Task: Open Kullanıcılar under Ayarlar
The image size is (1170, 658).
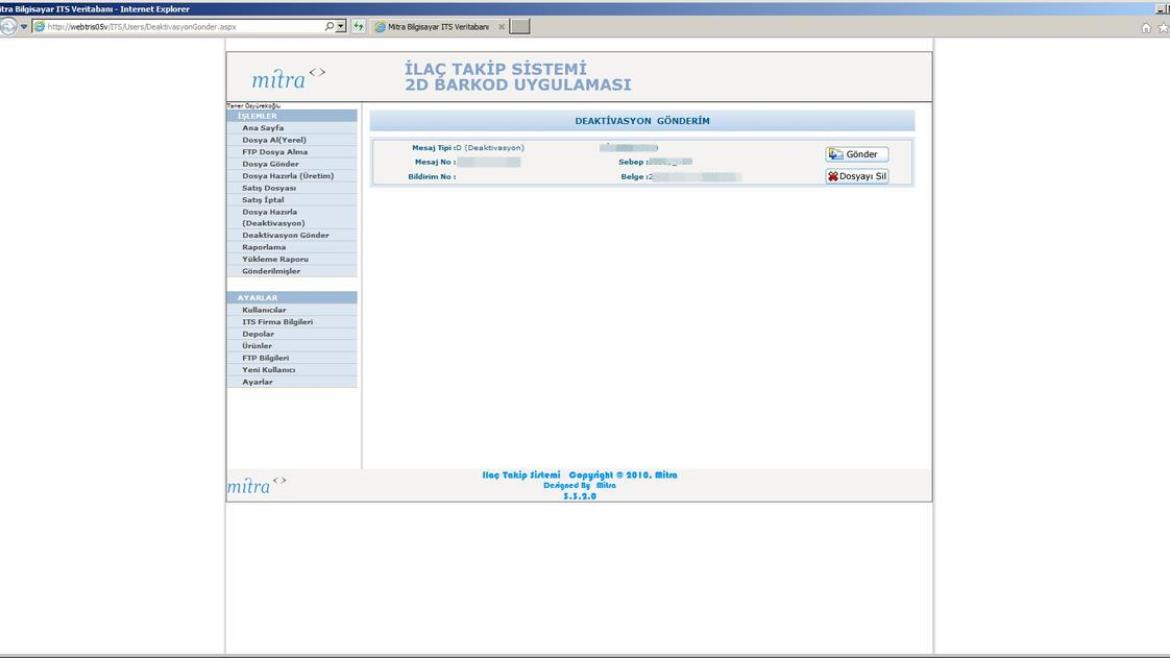Action: click(263, 310)
